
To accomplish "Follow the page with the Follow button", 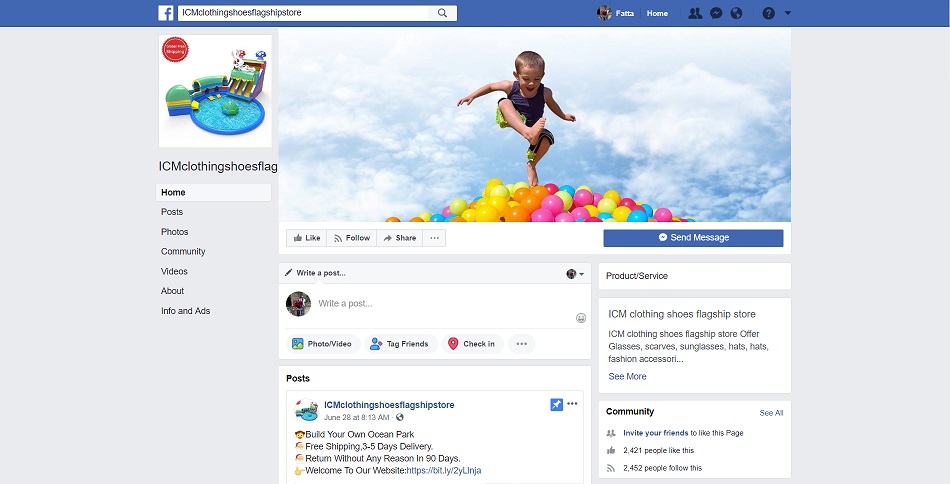I will point(351,238).
